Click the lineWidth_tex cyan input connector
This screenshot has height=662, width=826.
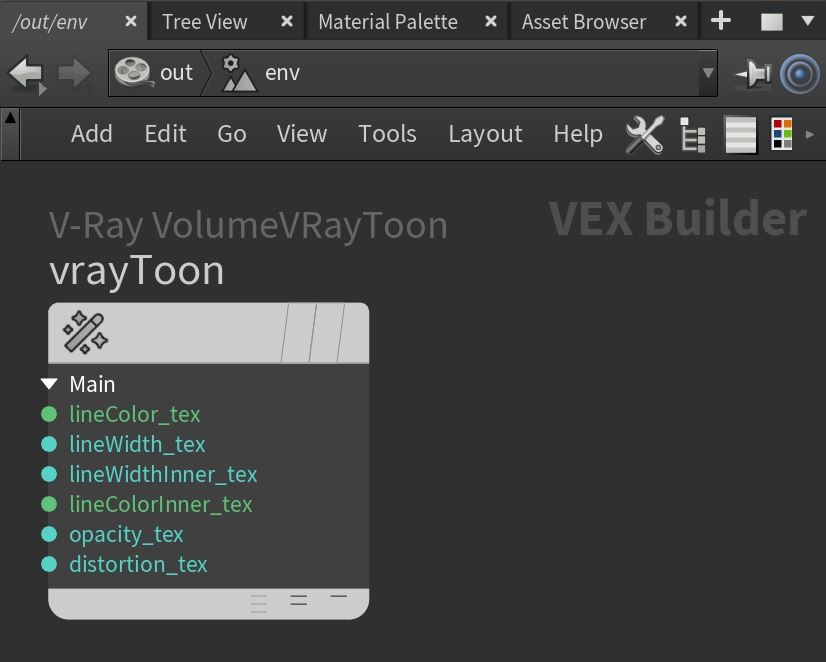[x=49, y=444]
